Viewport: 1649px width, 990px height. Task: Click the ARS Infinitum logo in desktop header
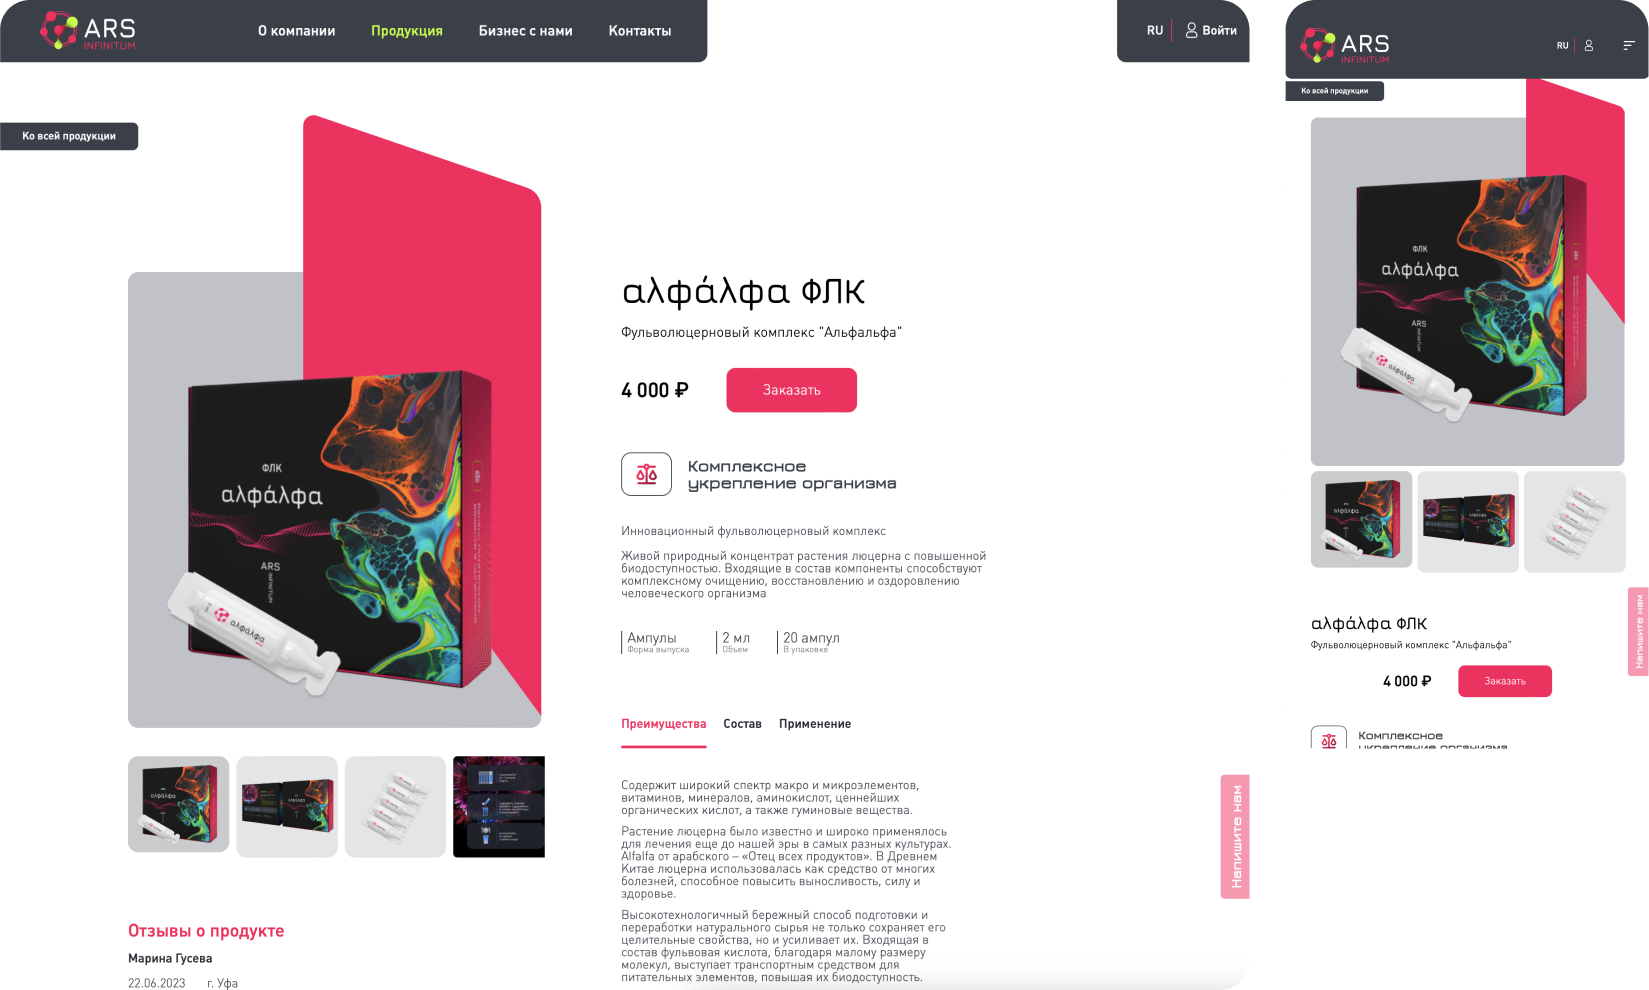click(x=88, y=31)
